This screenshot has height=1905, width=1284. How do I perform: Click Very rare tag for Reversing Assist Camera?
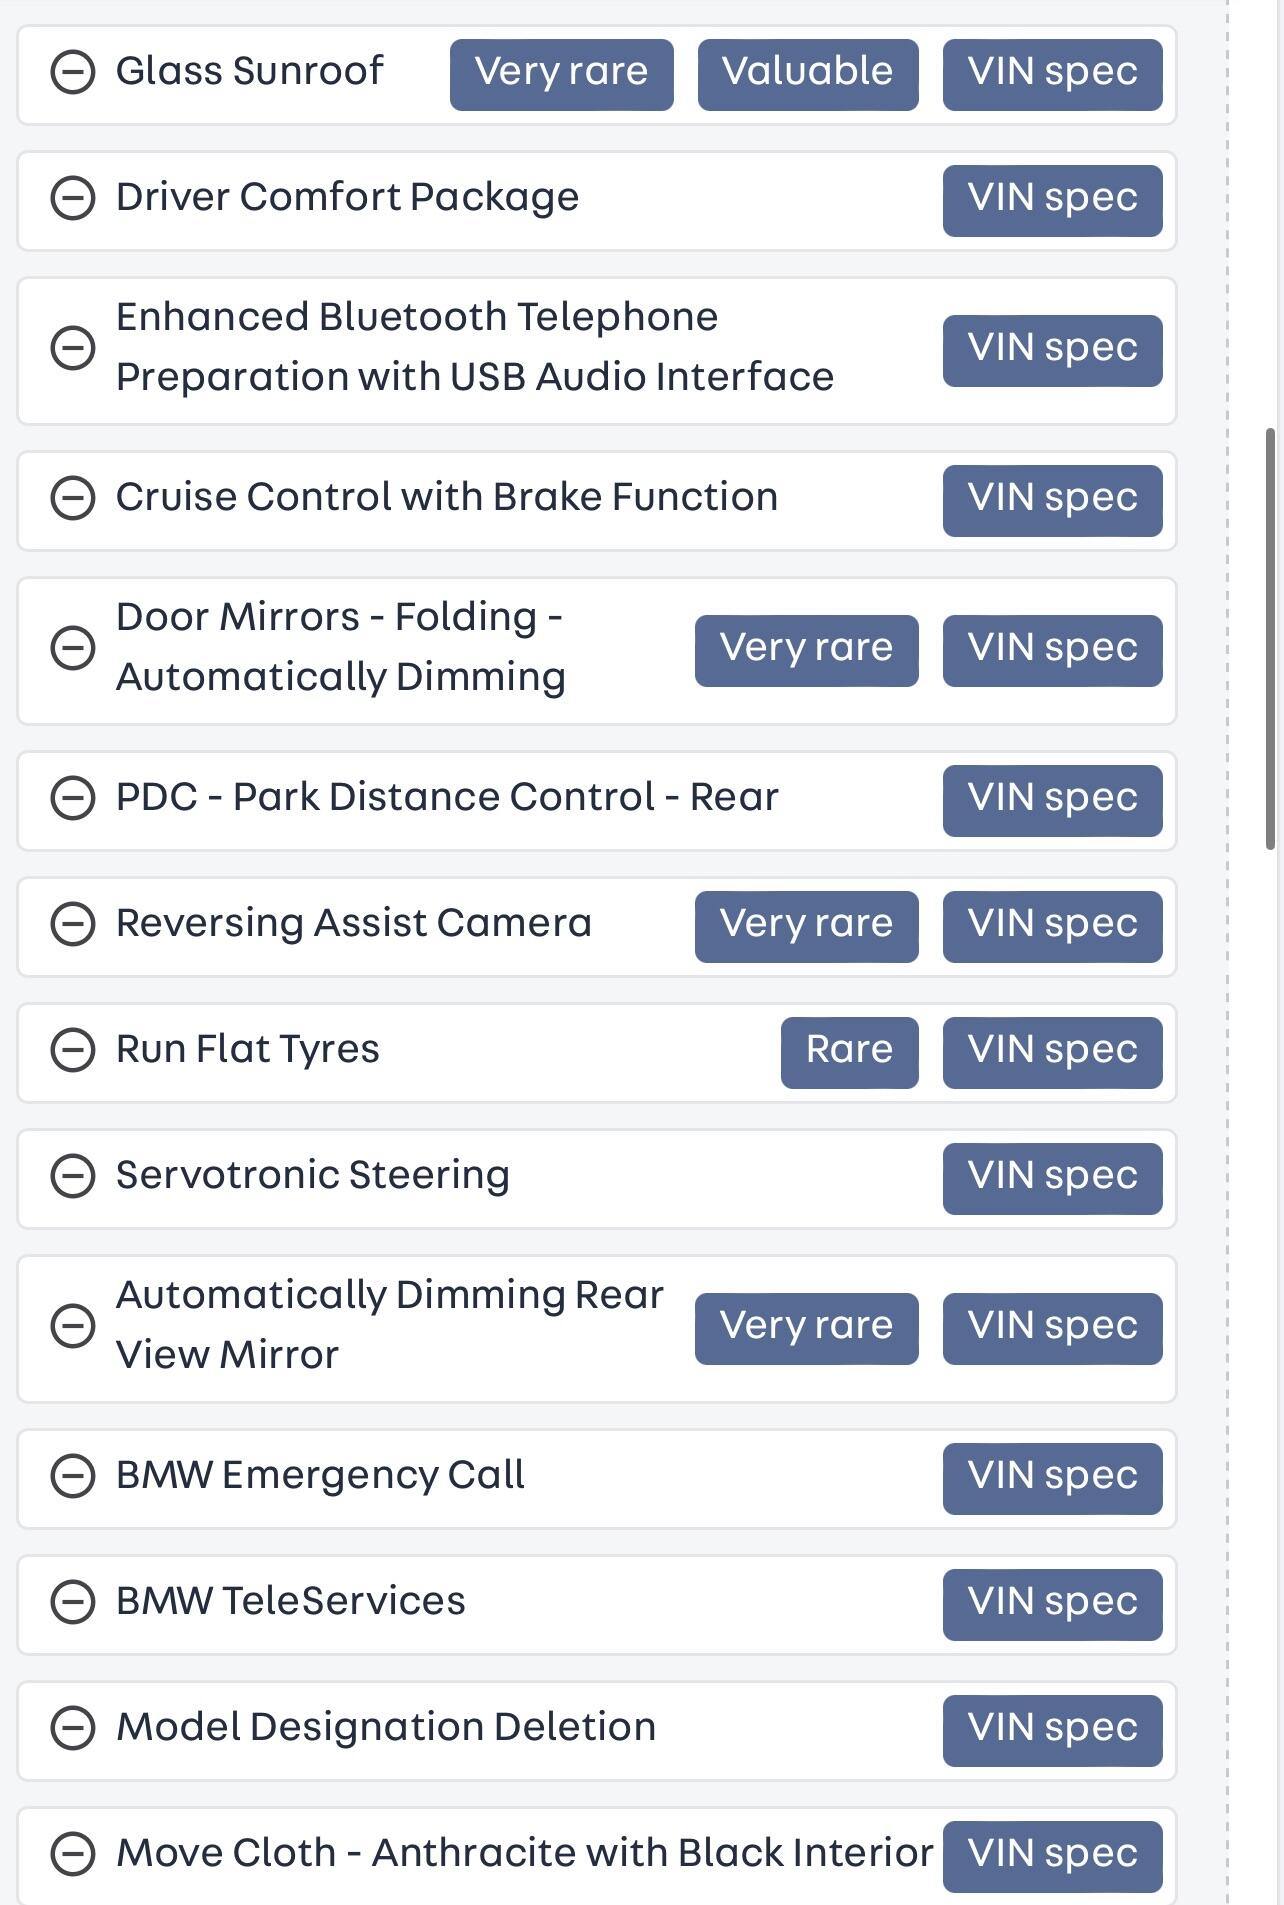click(806, 926)
